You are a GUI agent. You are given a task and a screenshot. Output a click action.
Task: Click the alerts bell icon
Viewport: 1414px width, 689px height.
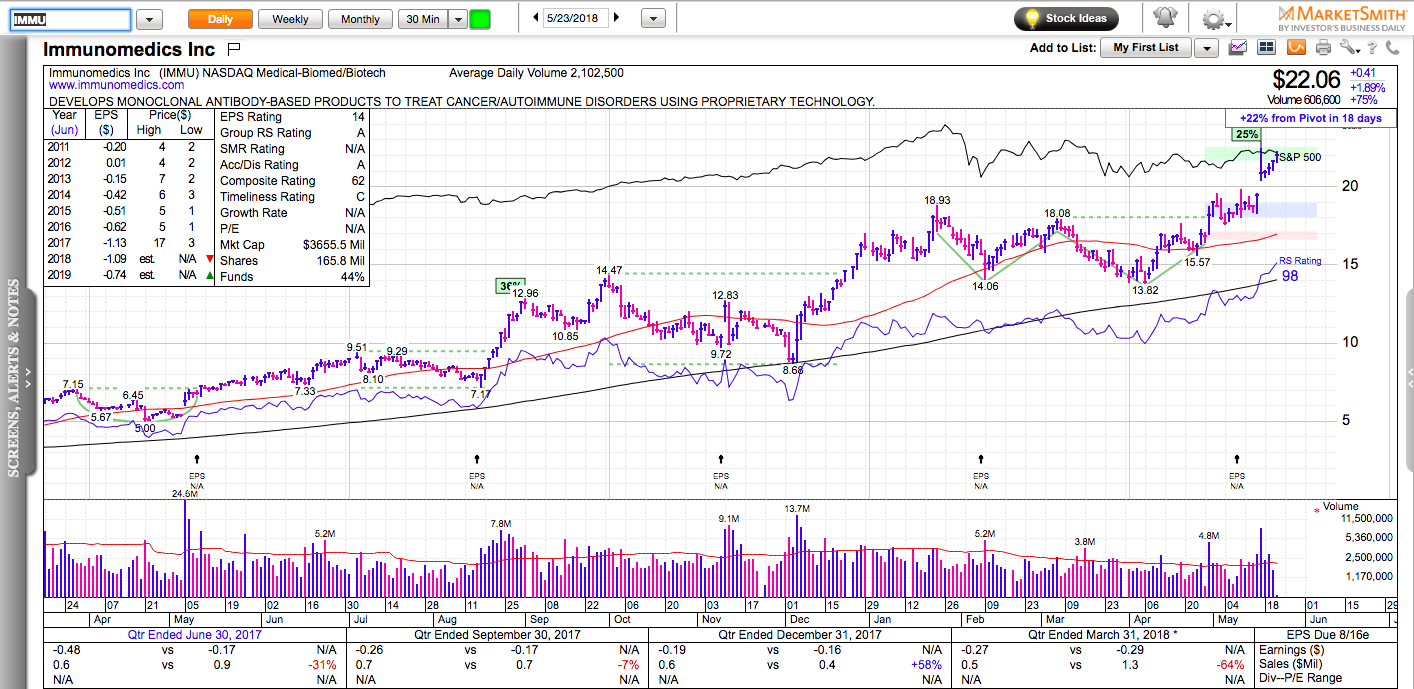tap(1165, 19)
